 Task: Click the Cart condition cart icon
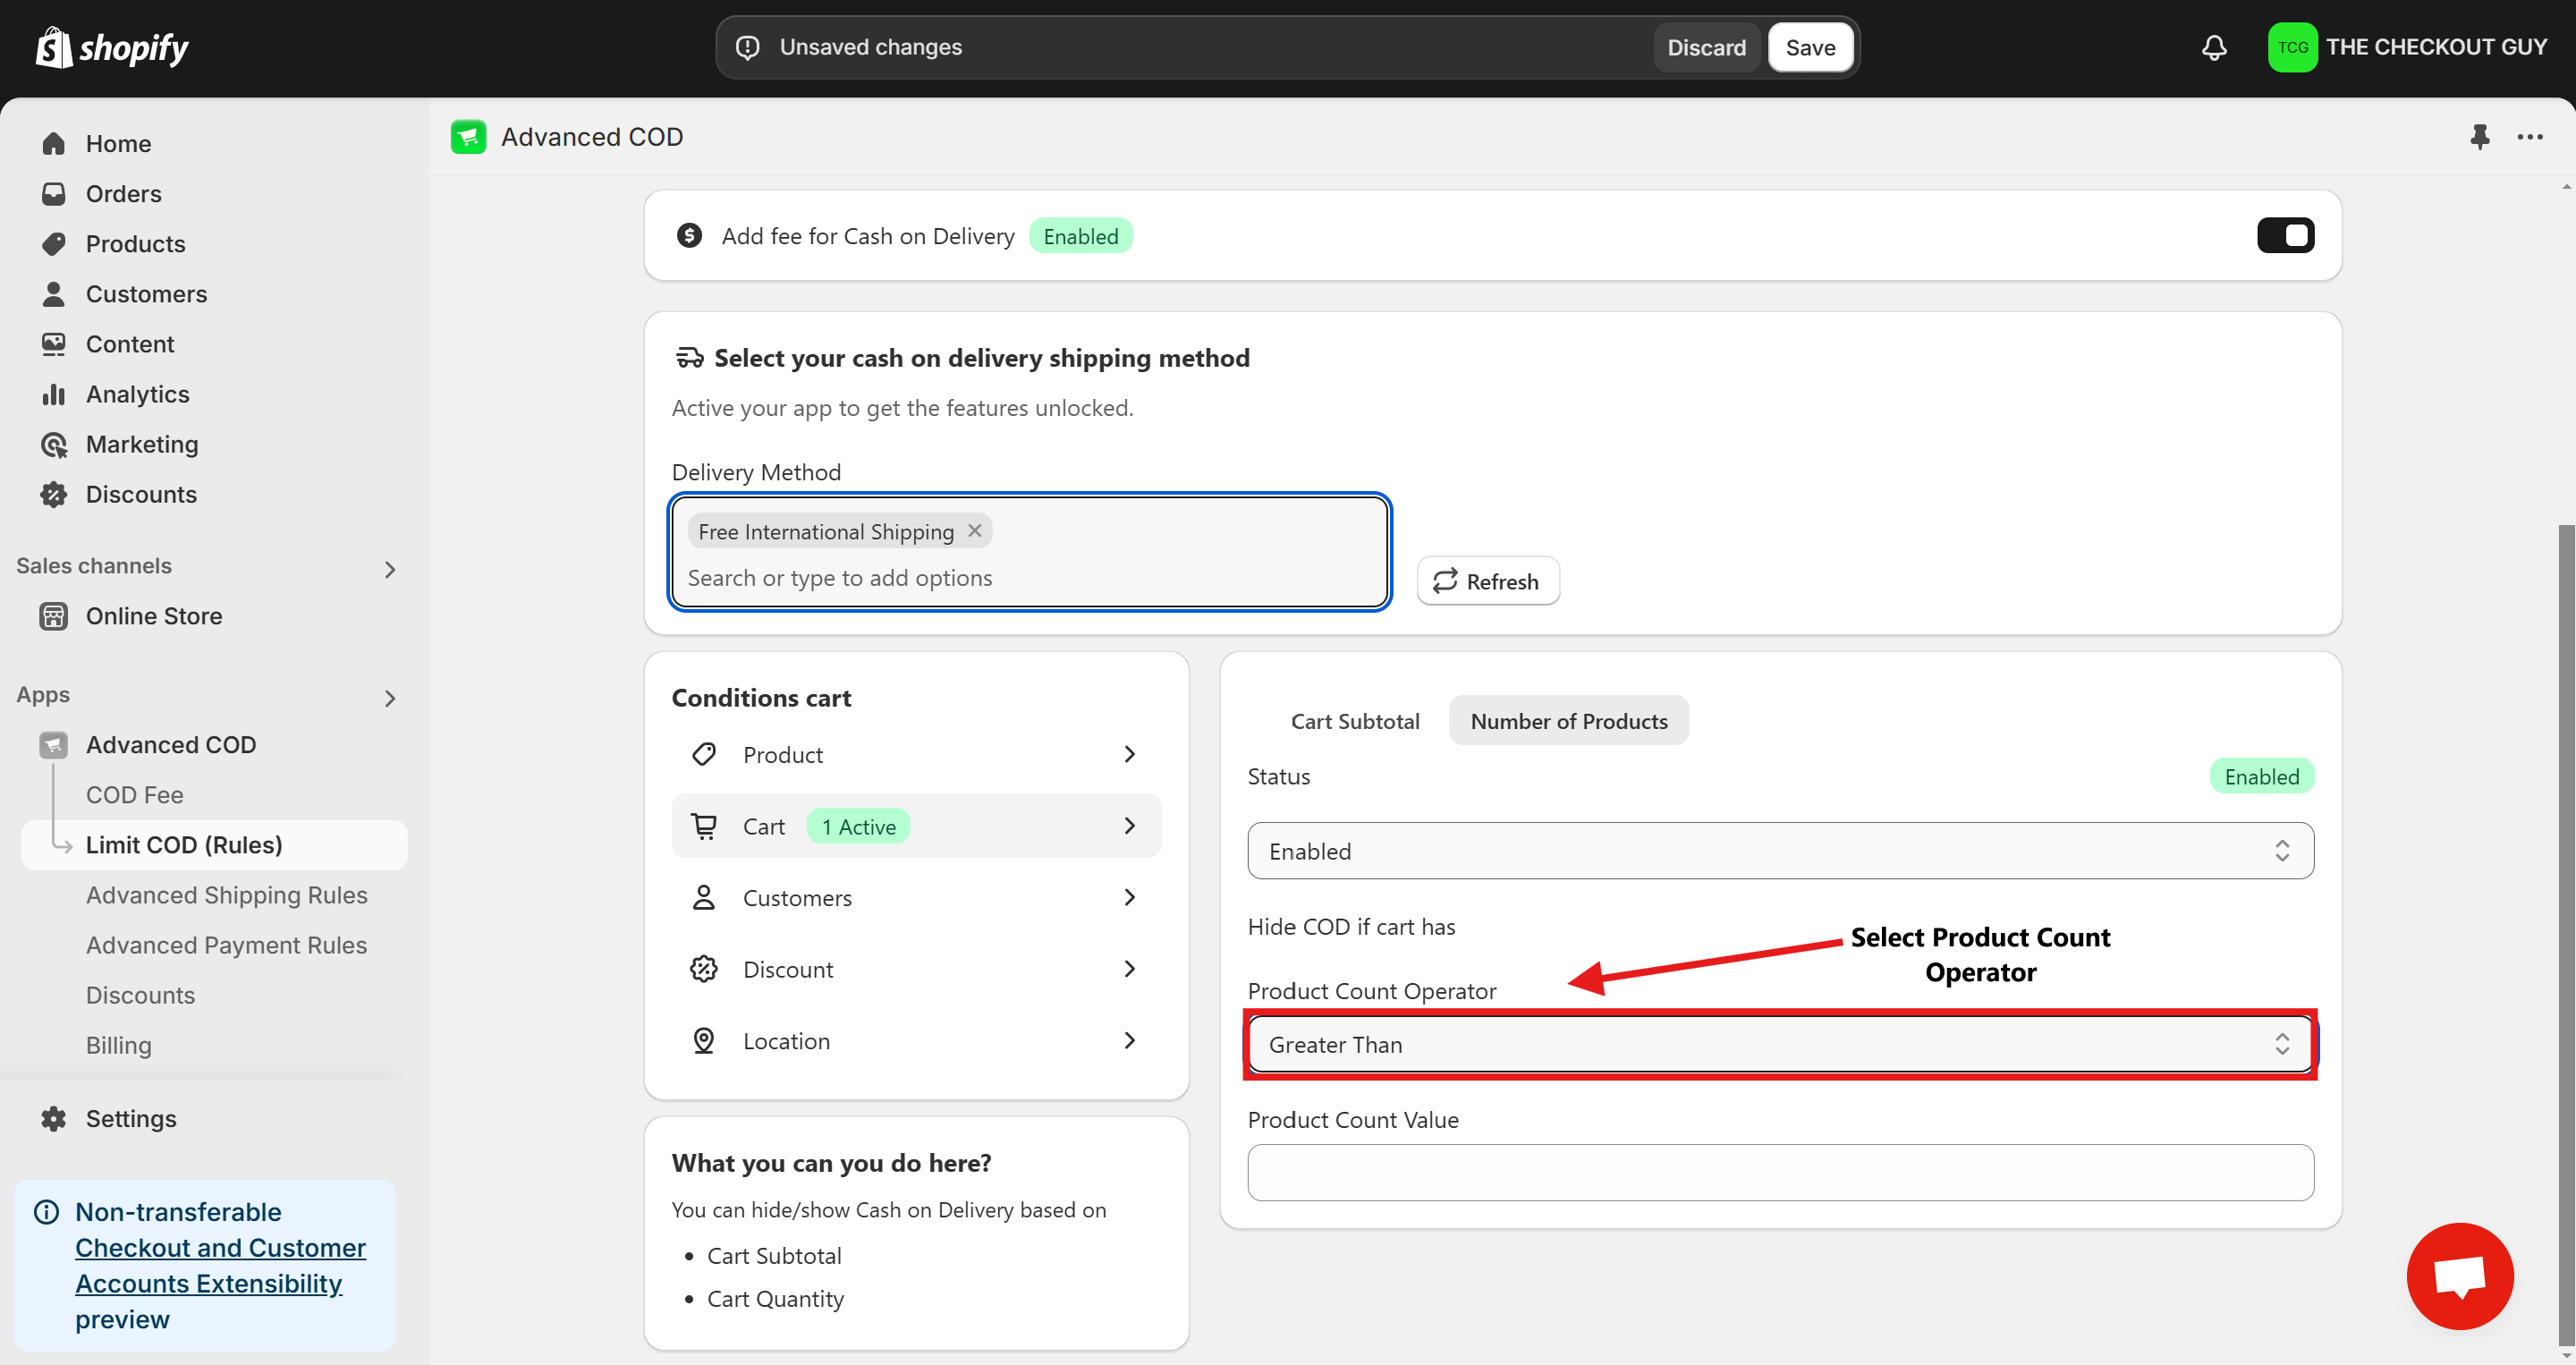tap(704, 826)
